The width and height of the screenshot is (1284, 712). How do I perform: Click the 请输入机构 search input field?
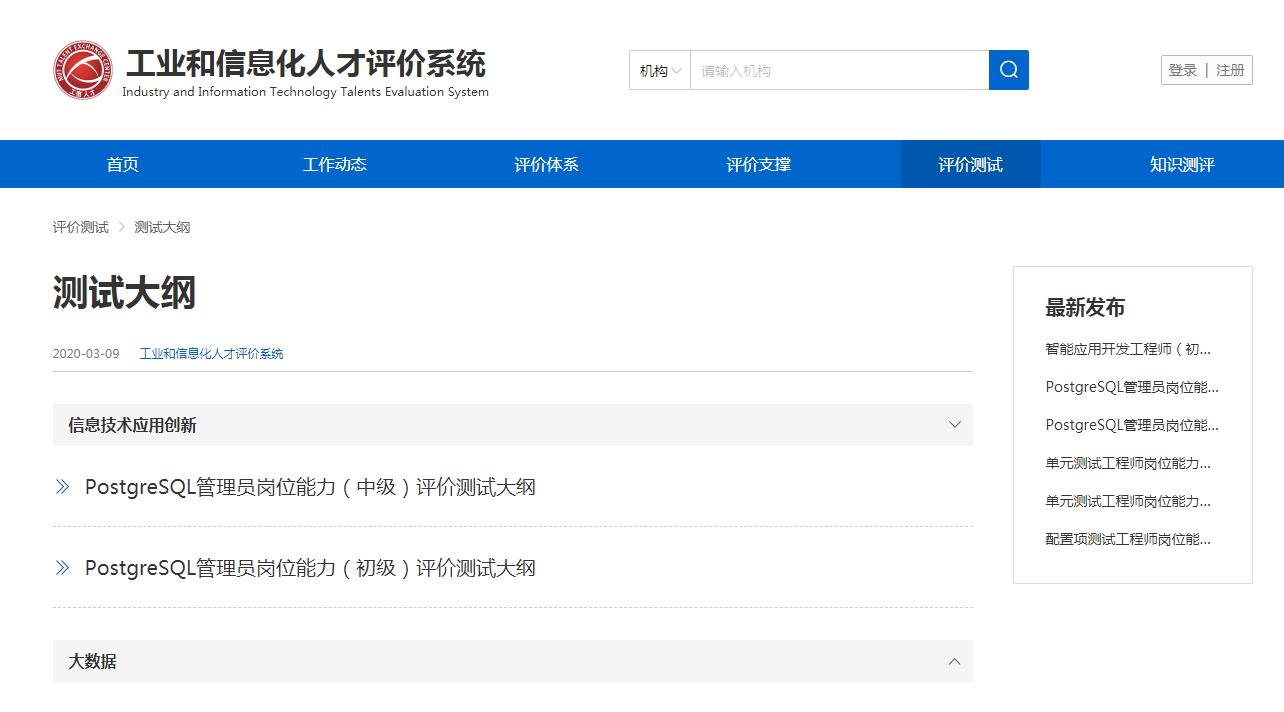(839, 70)
